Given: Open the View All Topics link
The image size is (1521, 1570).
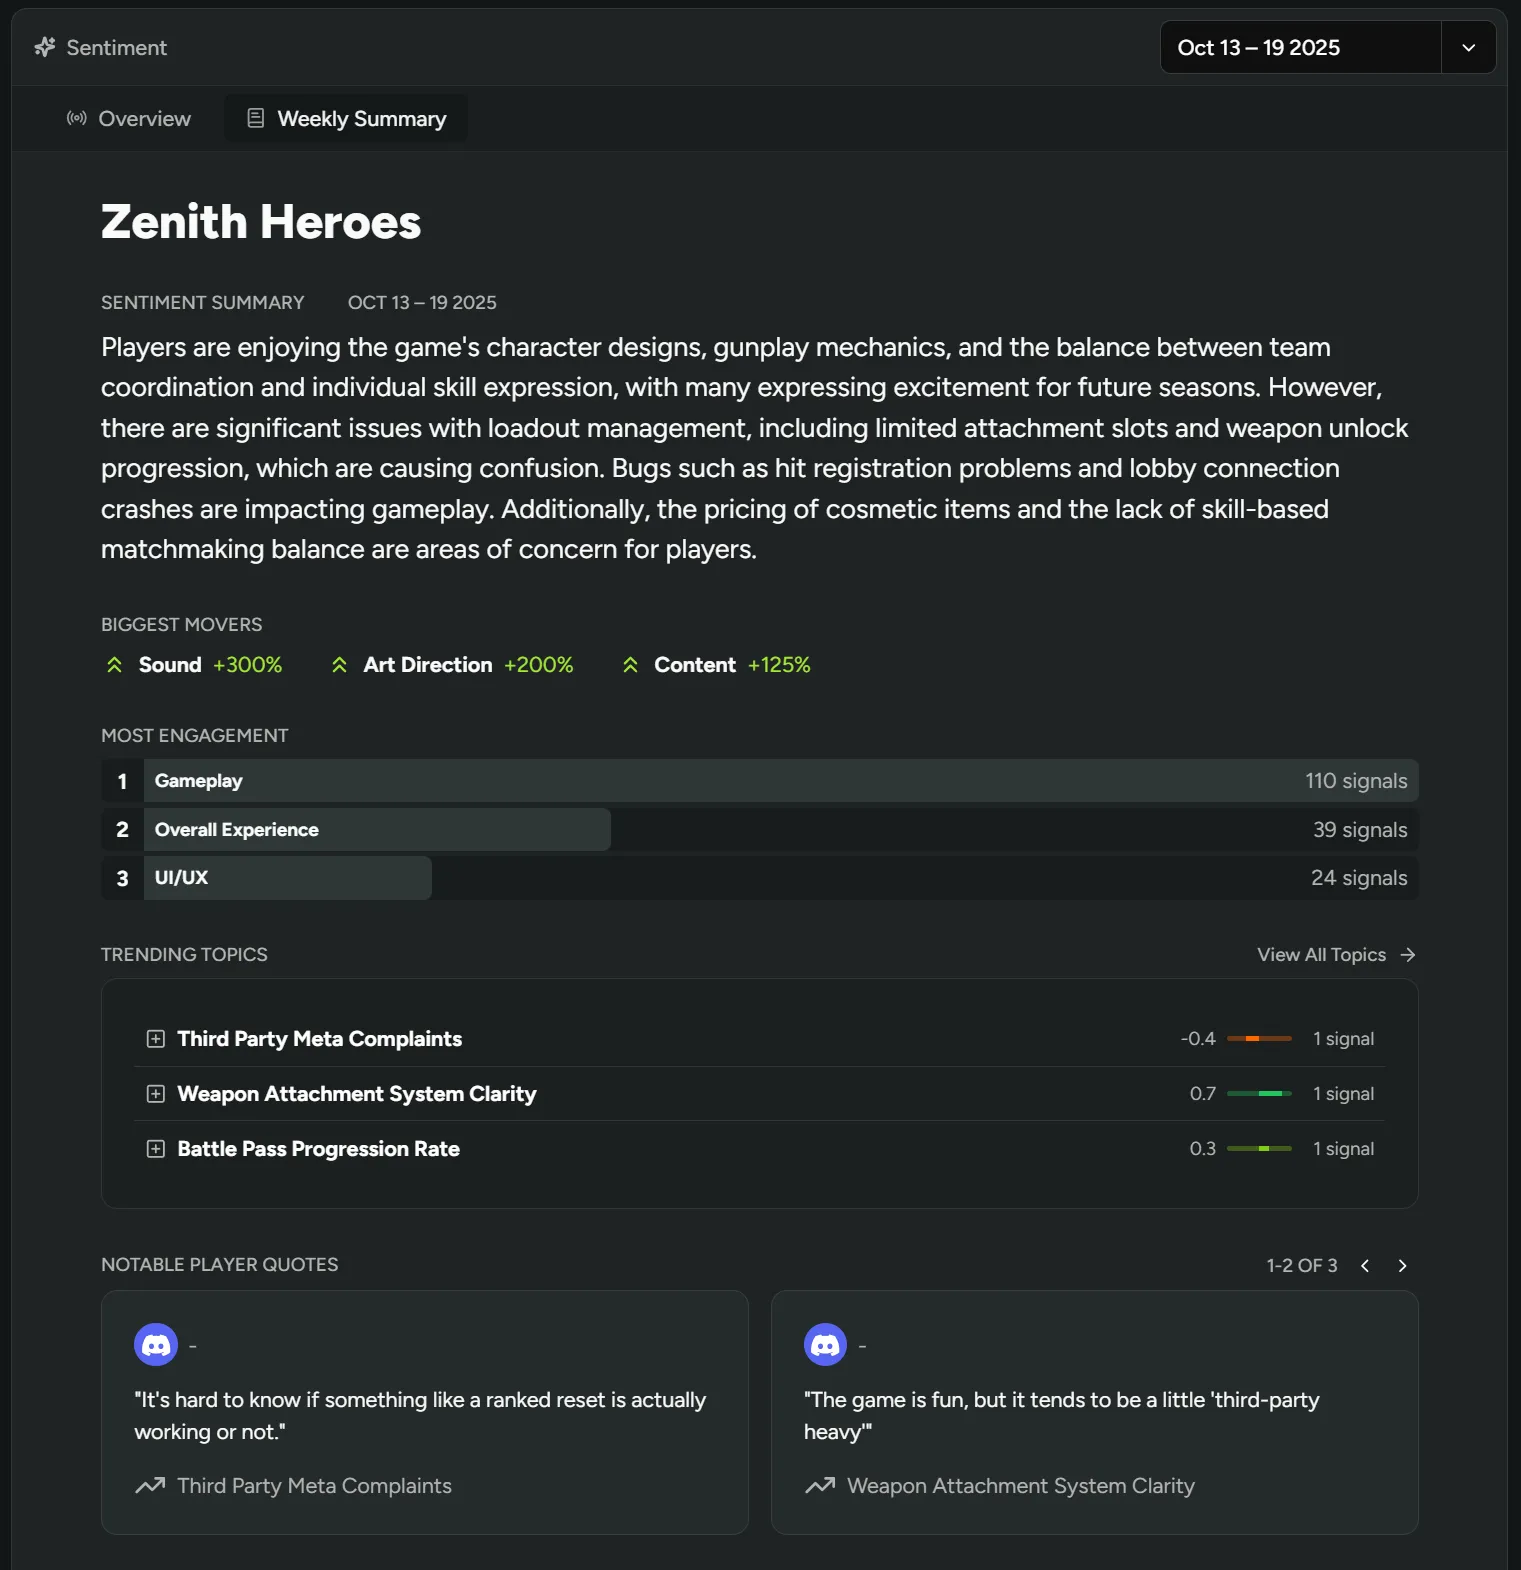Looking at the screenshot, I should (x=1336, y=955).
